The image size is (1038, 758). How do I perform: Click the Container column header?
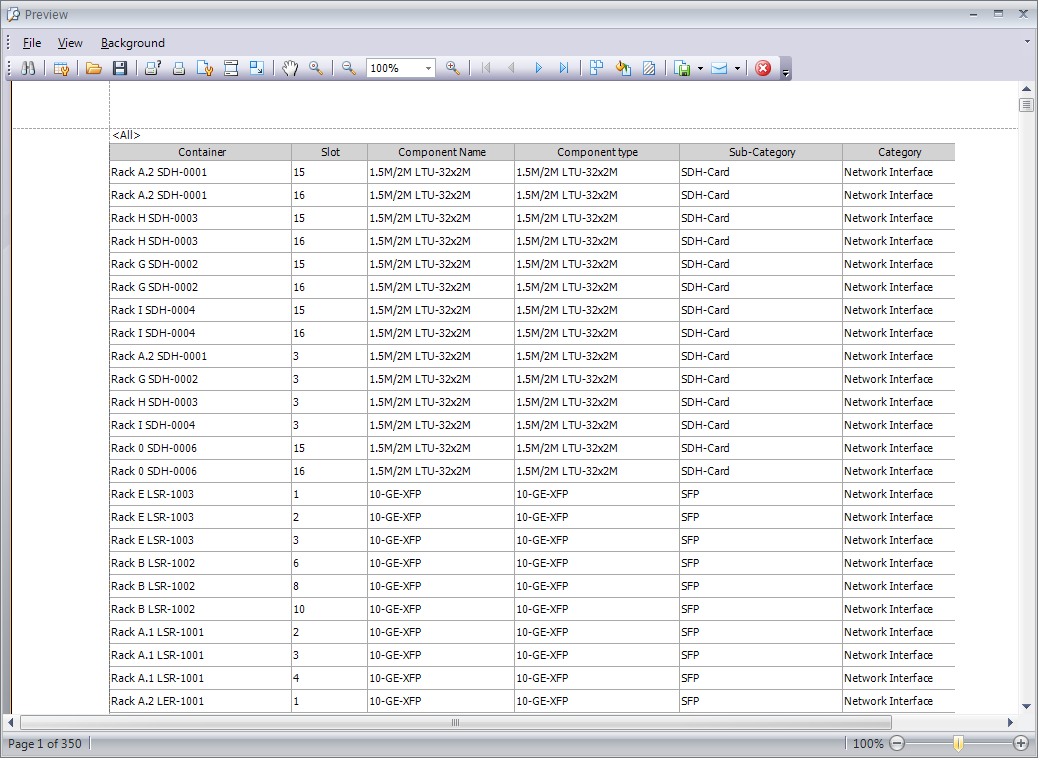202,152
